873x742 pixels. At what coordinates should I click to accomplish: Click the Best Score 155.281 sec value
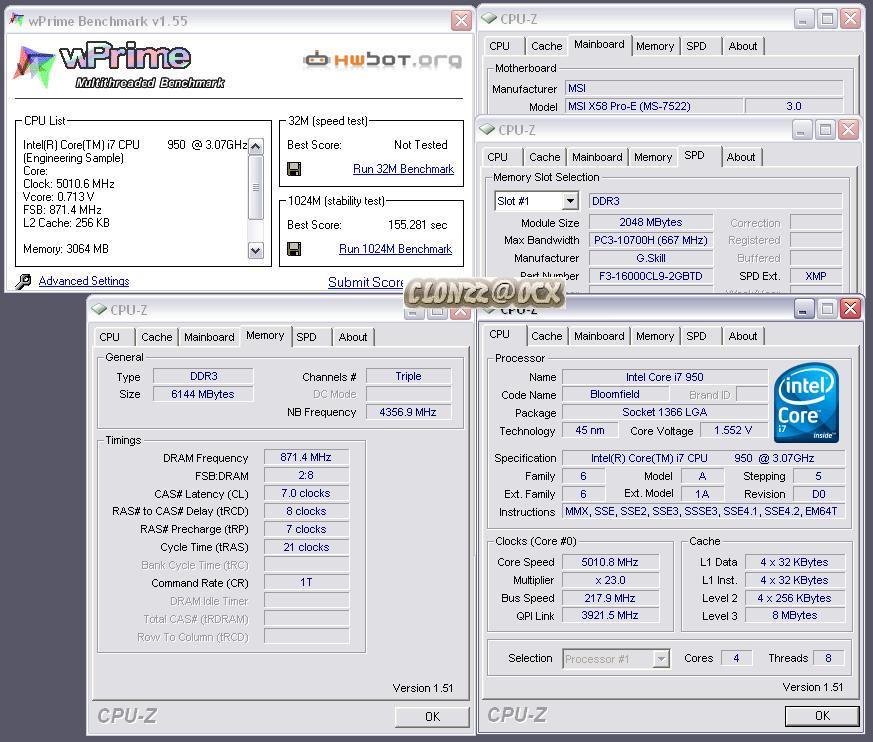418,225
